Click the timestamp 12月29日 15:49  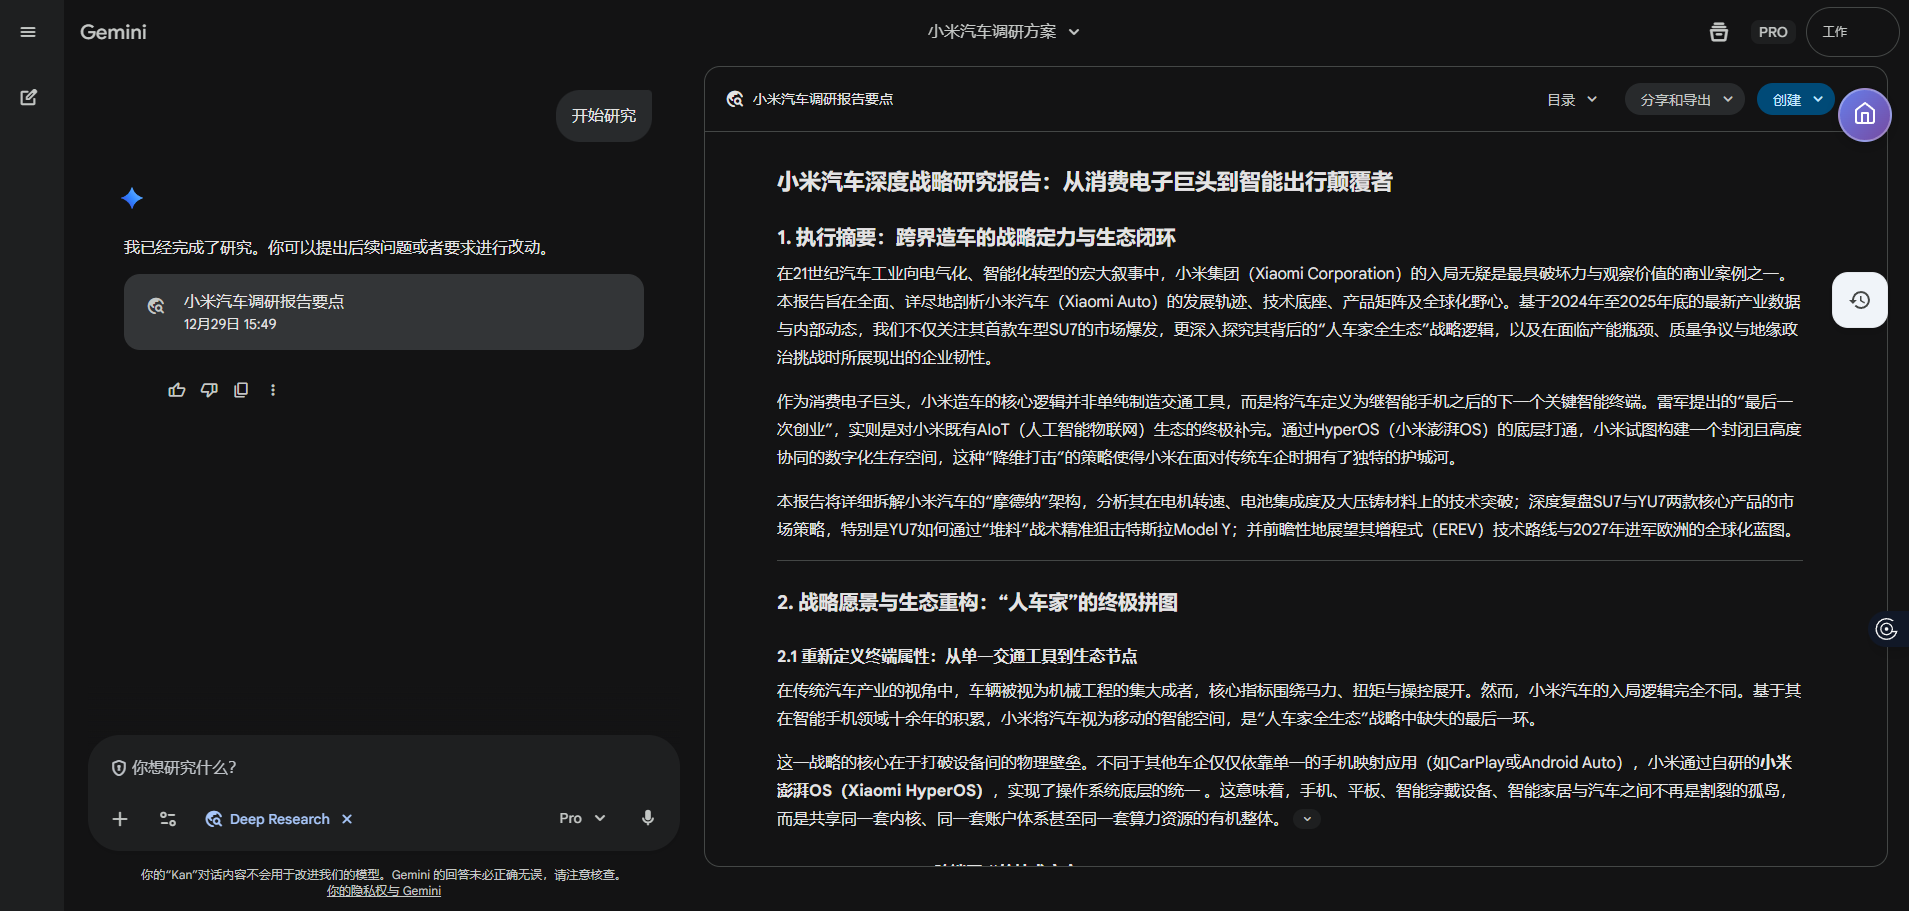point(230,324)
